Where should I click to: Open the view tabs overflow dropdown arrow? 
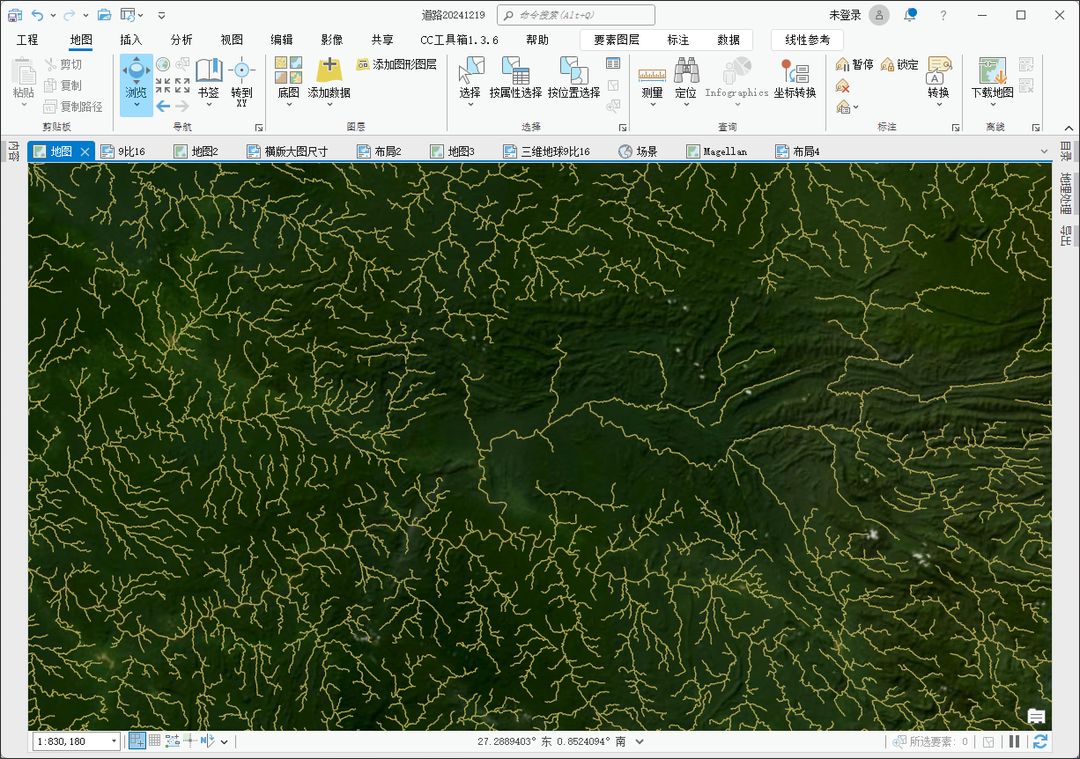[x=1044, y=152]
